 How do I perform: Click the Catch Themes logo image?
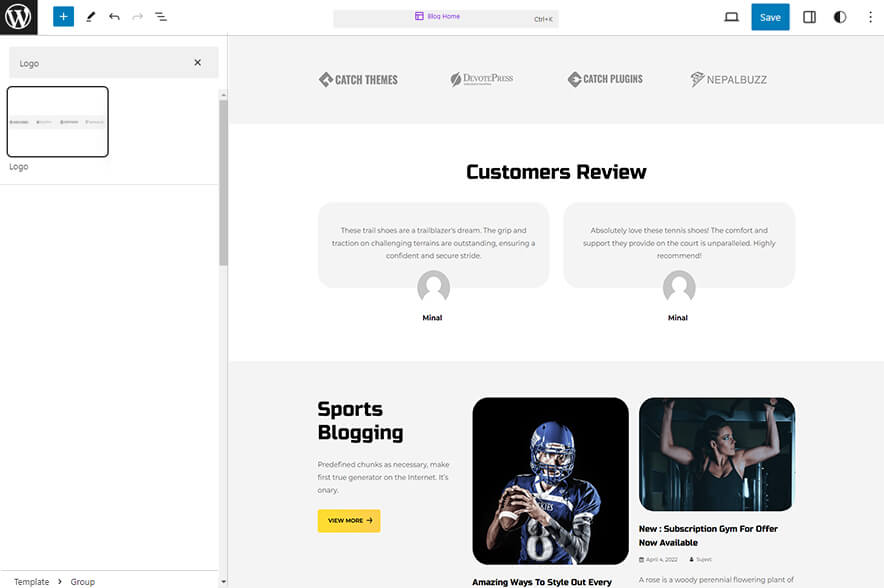coord(358,79)
